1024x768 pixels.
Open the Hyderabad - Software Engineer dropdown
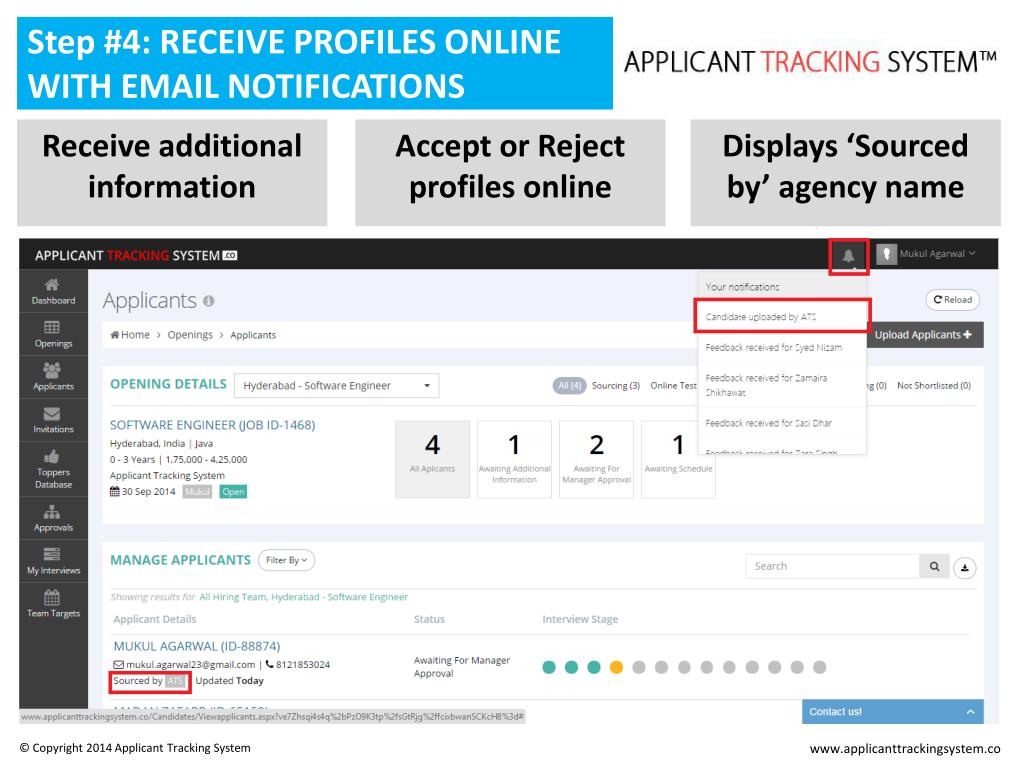336,385
